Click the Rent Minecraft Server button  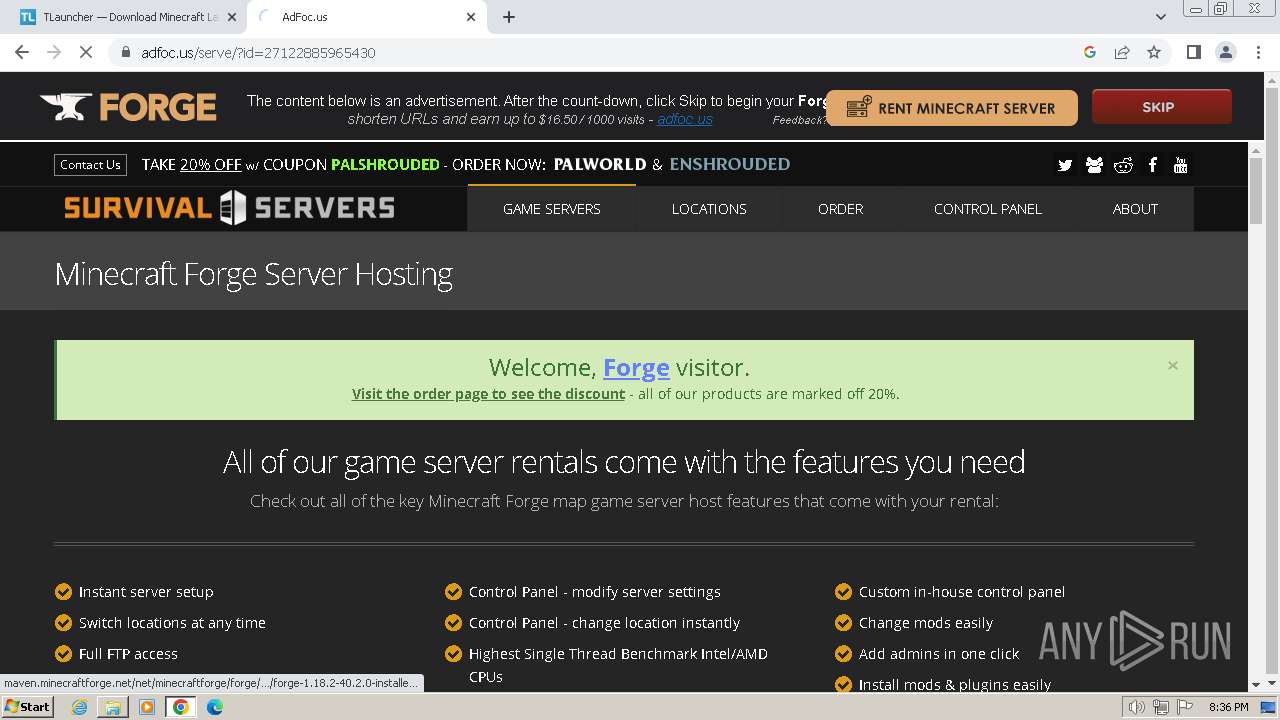[x=951, y=108]
